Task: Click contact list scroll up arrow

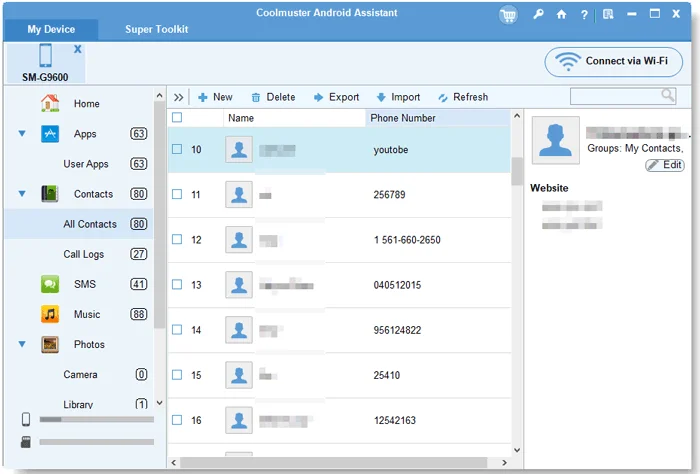Action: click(x=517, y=116)
